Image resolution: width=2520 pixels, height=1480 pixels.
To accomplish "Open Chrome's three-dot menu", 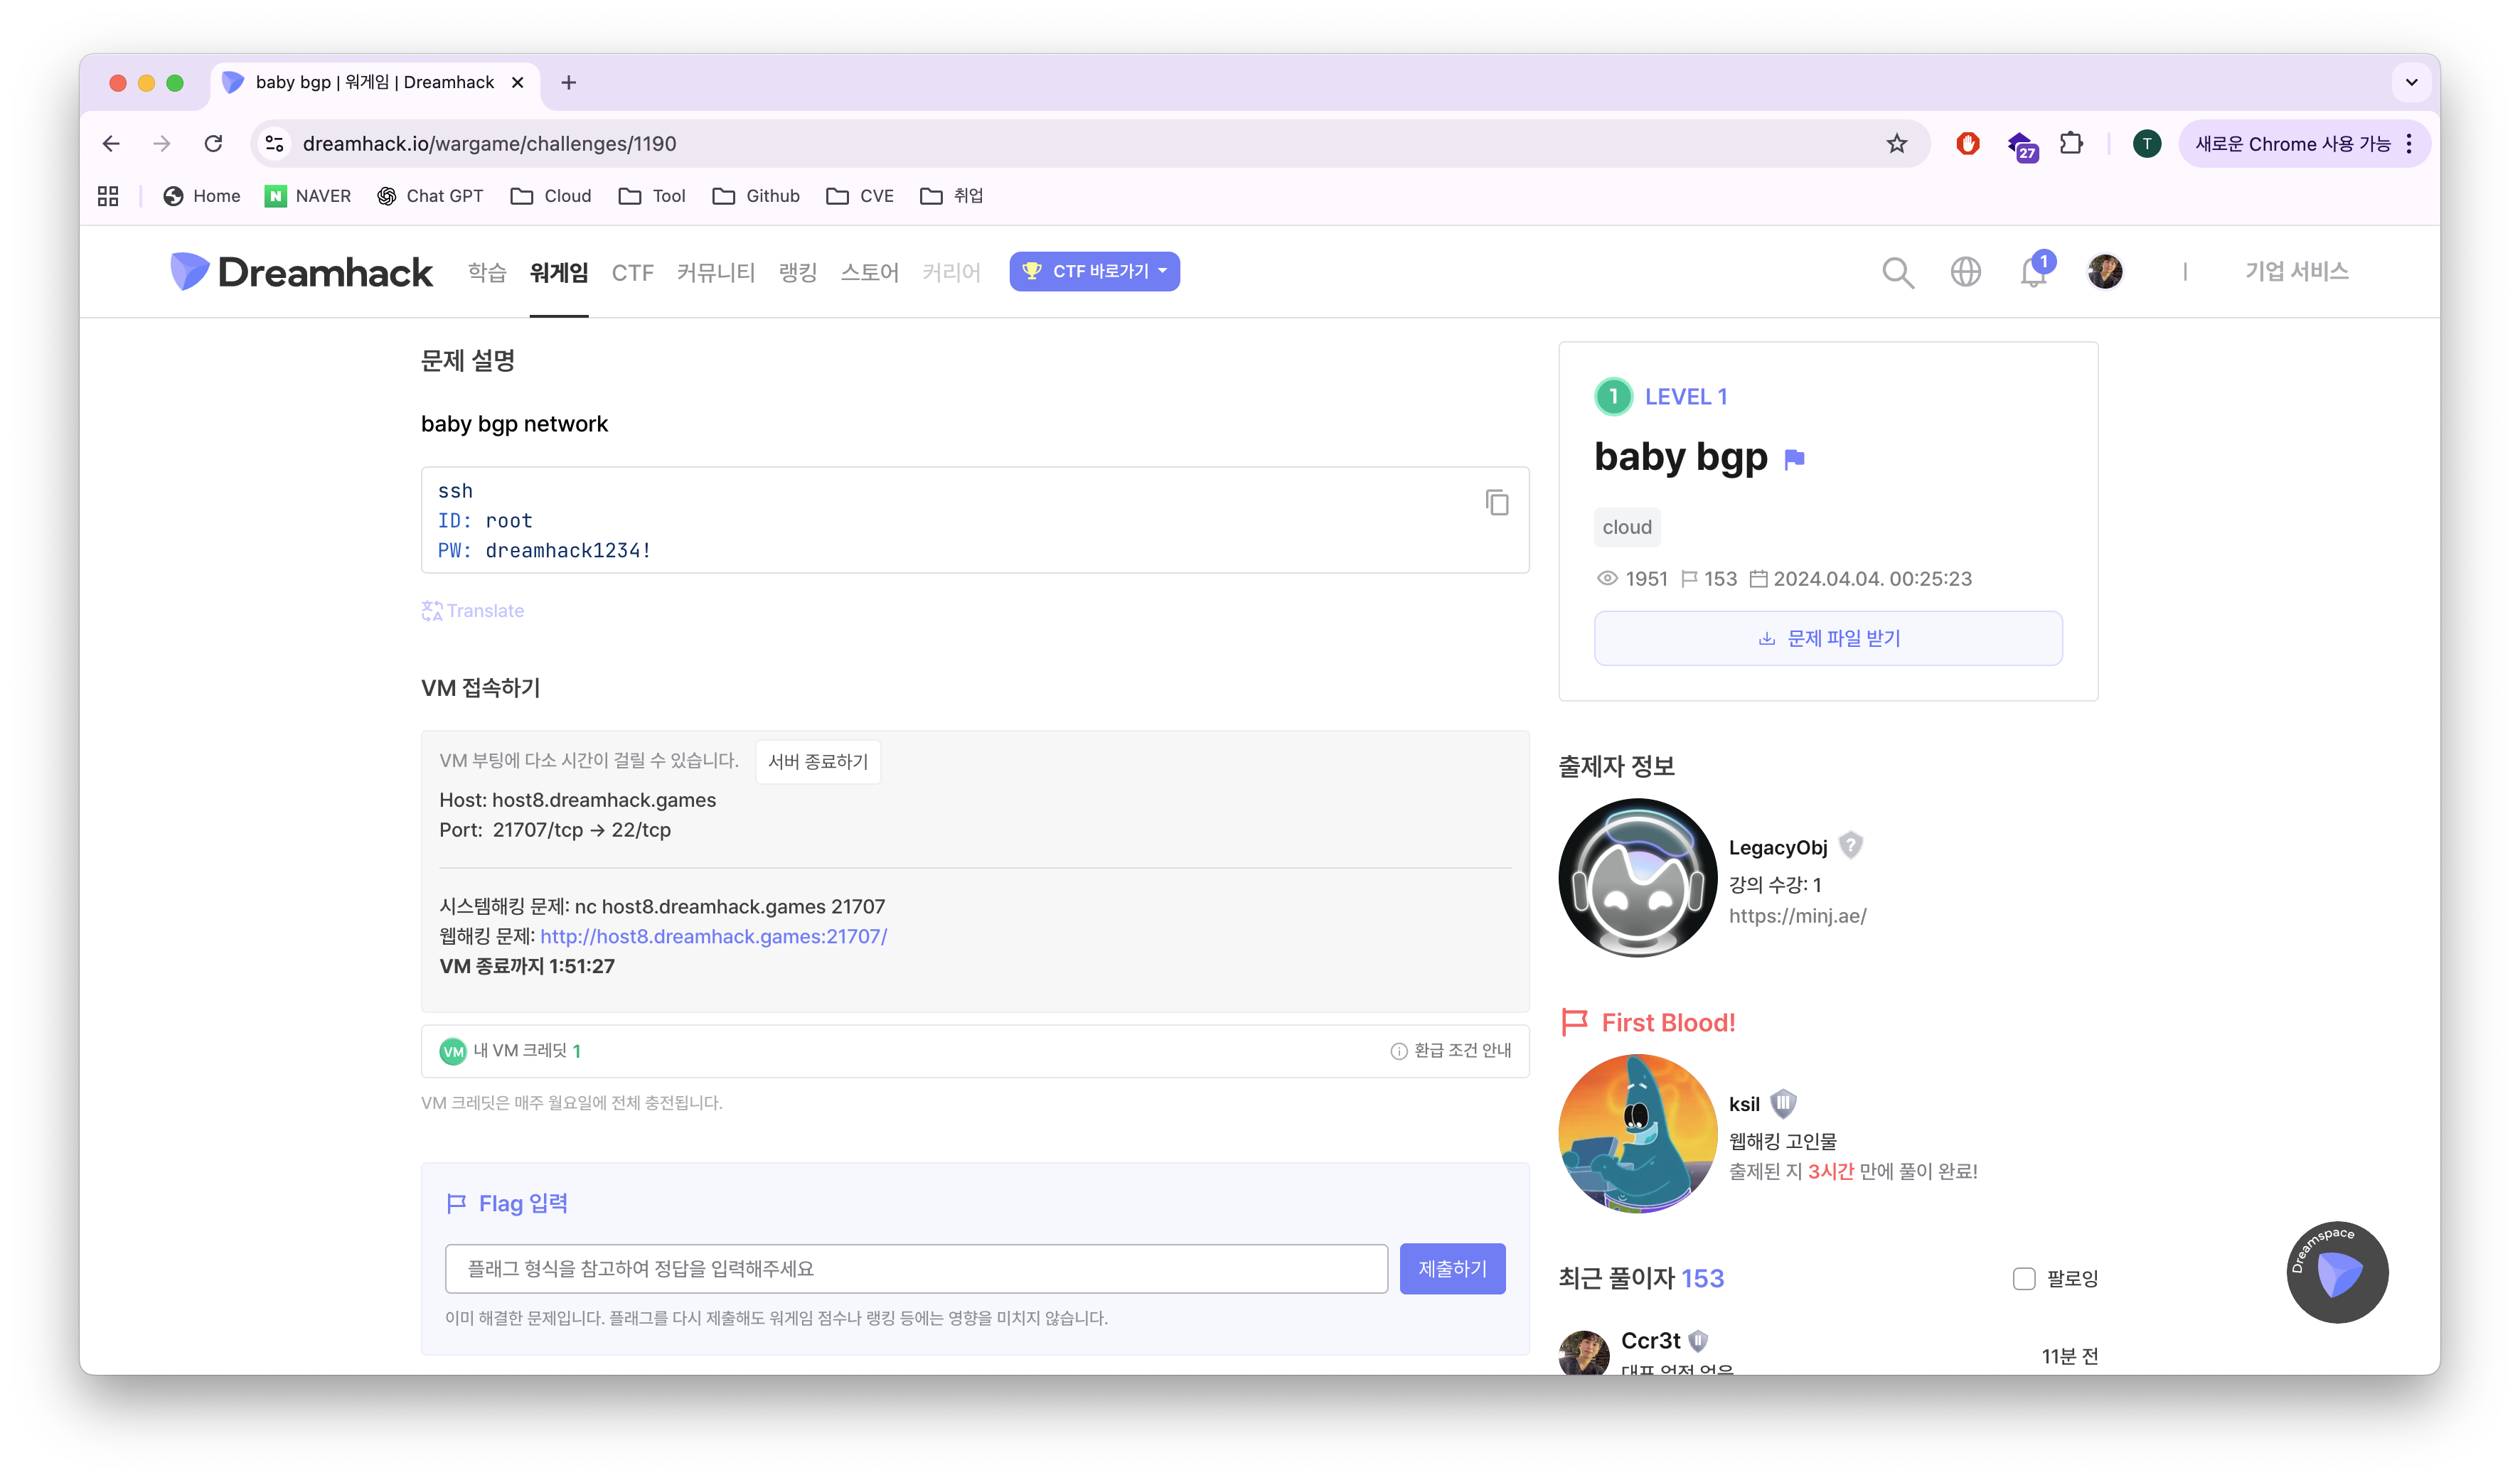I will (x=2409, y=144).
